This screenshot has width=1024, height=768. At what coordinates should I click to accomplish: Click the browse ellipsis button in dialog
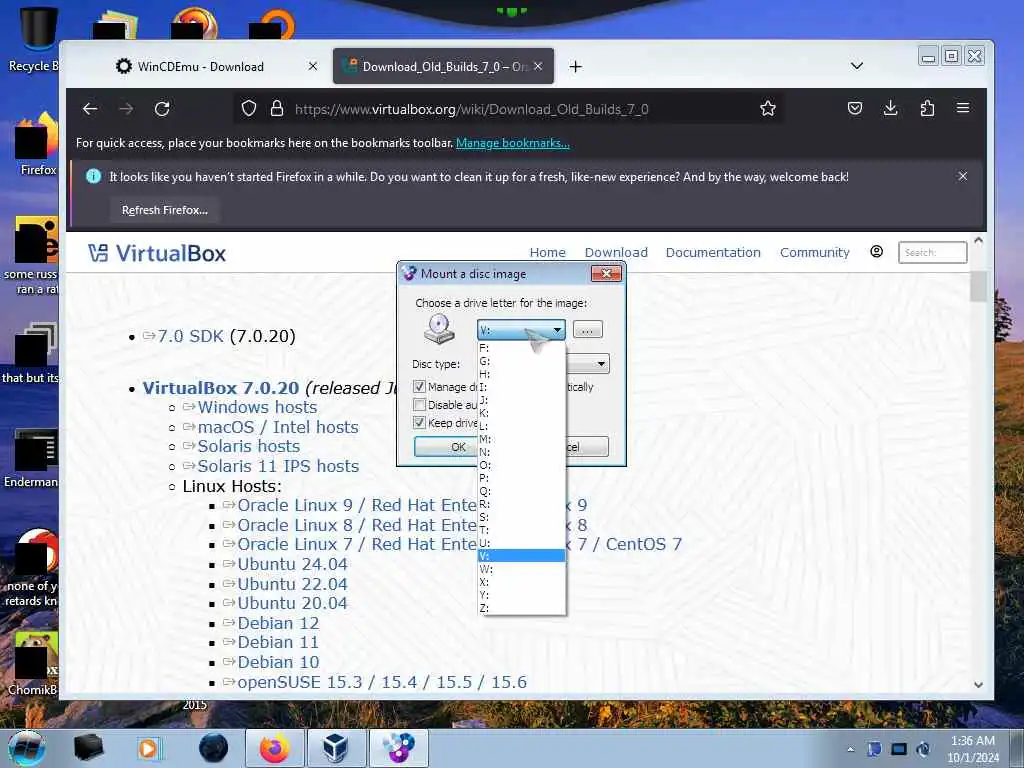click(587, 330)
